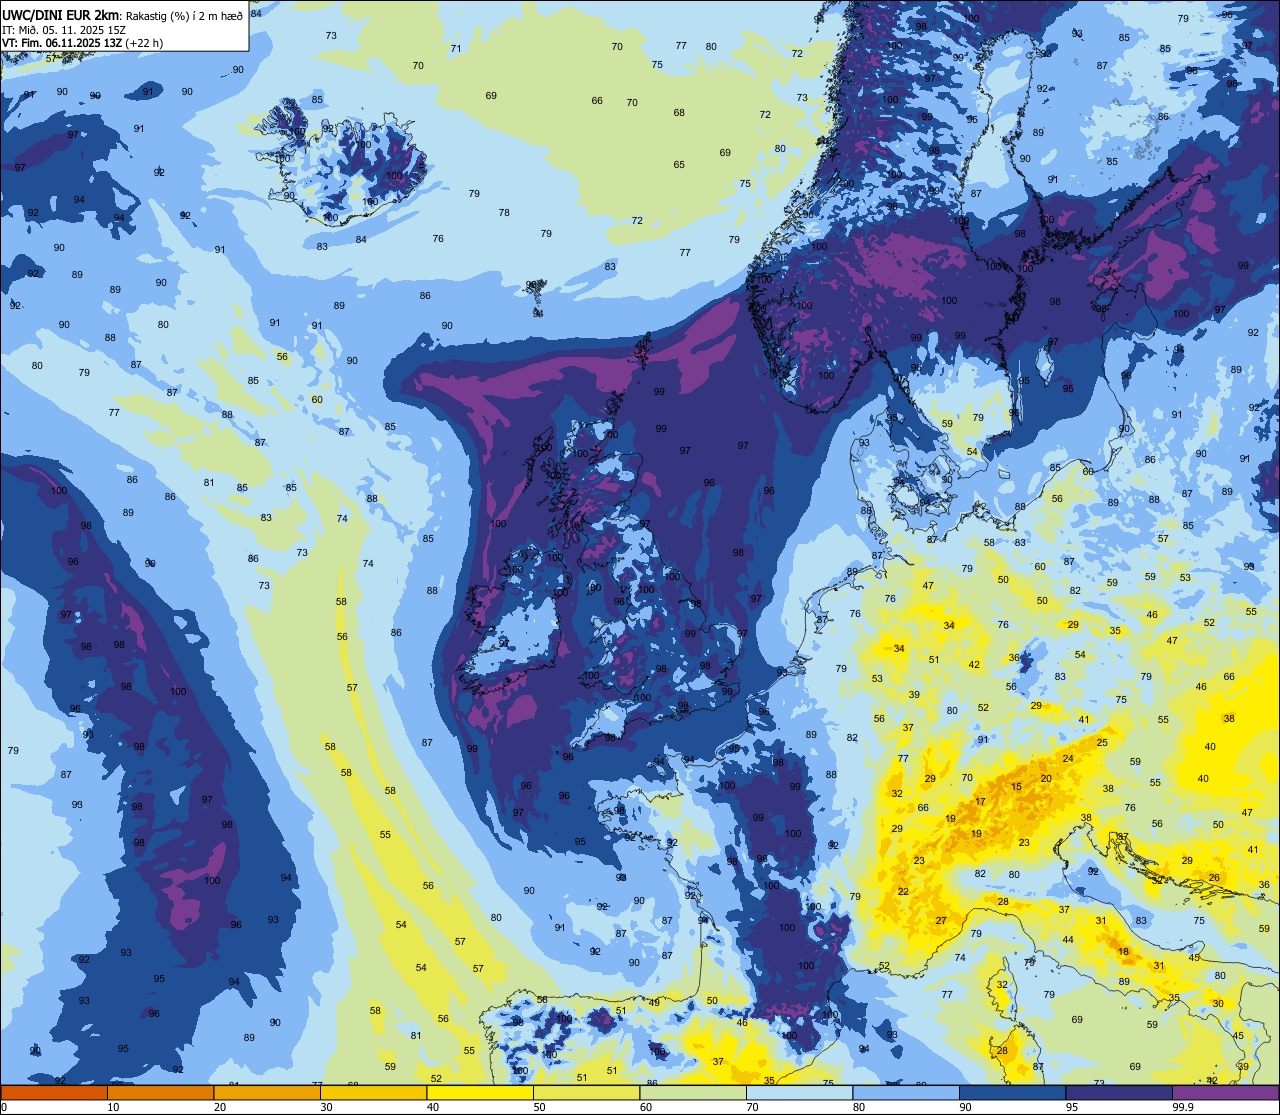Click the "15" humidity value over the Alps
The height and width of the screenshot is (1115, 1280).
click(x=1017, y=787)
